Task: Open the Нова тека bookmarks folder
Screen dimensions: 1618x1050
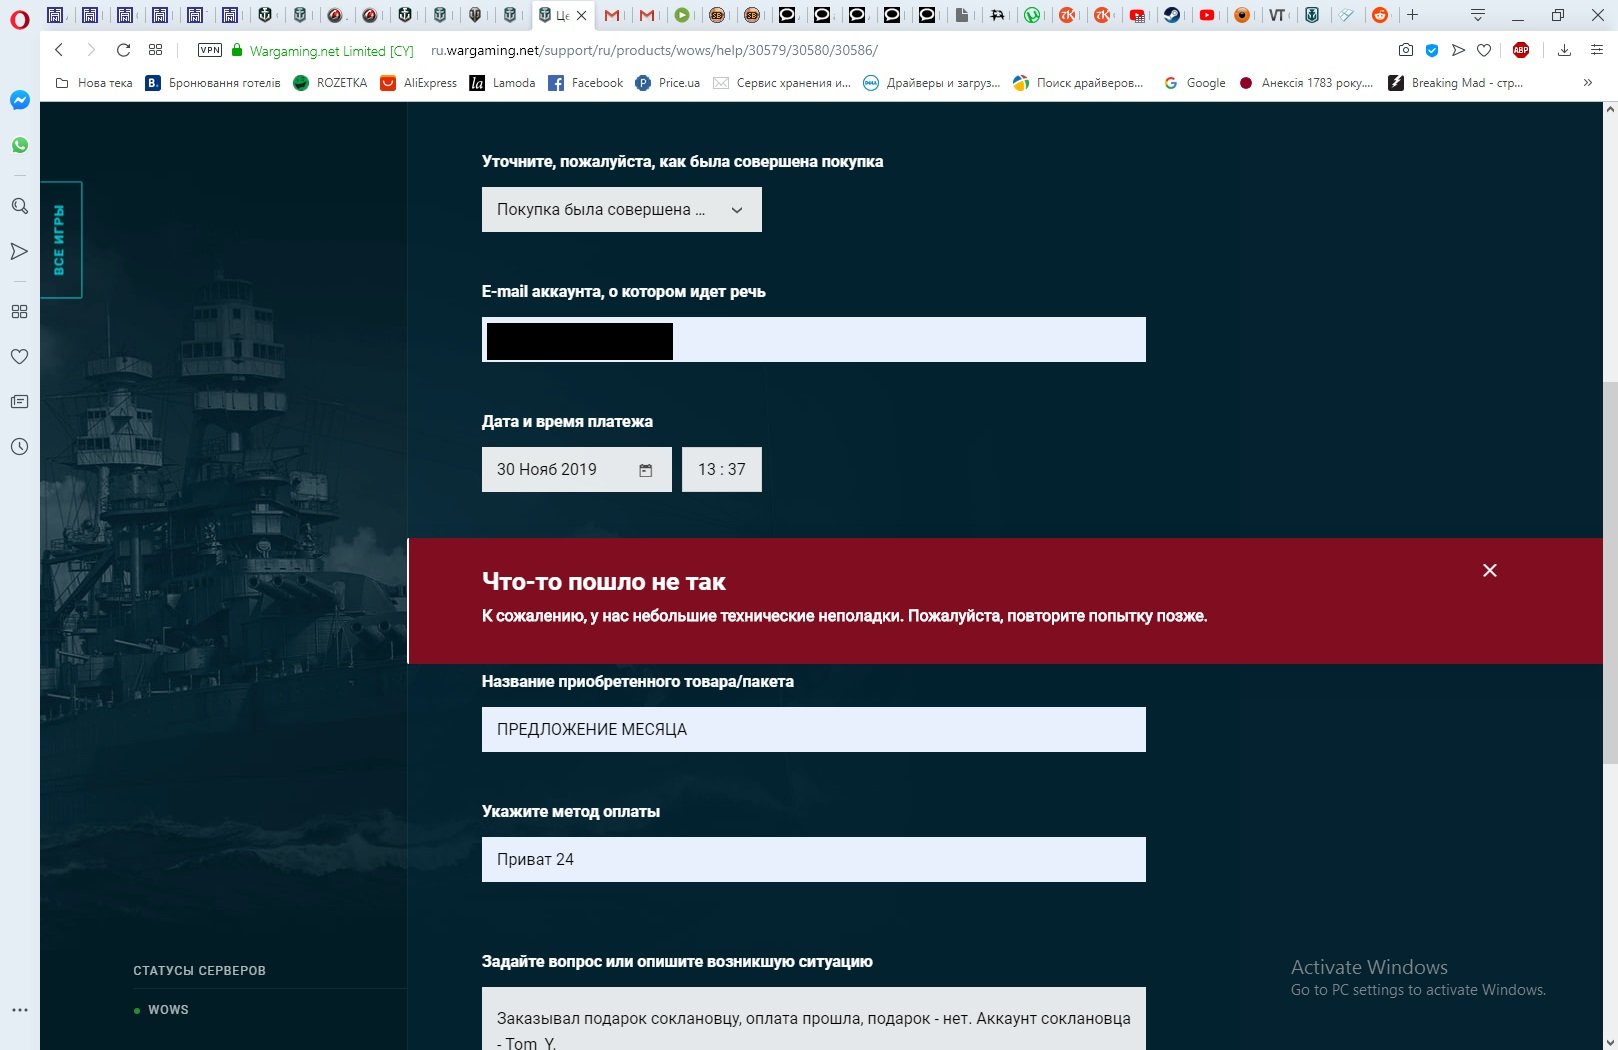Action: coord(93,83)
